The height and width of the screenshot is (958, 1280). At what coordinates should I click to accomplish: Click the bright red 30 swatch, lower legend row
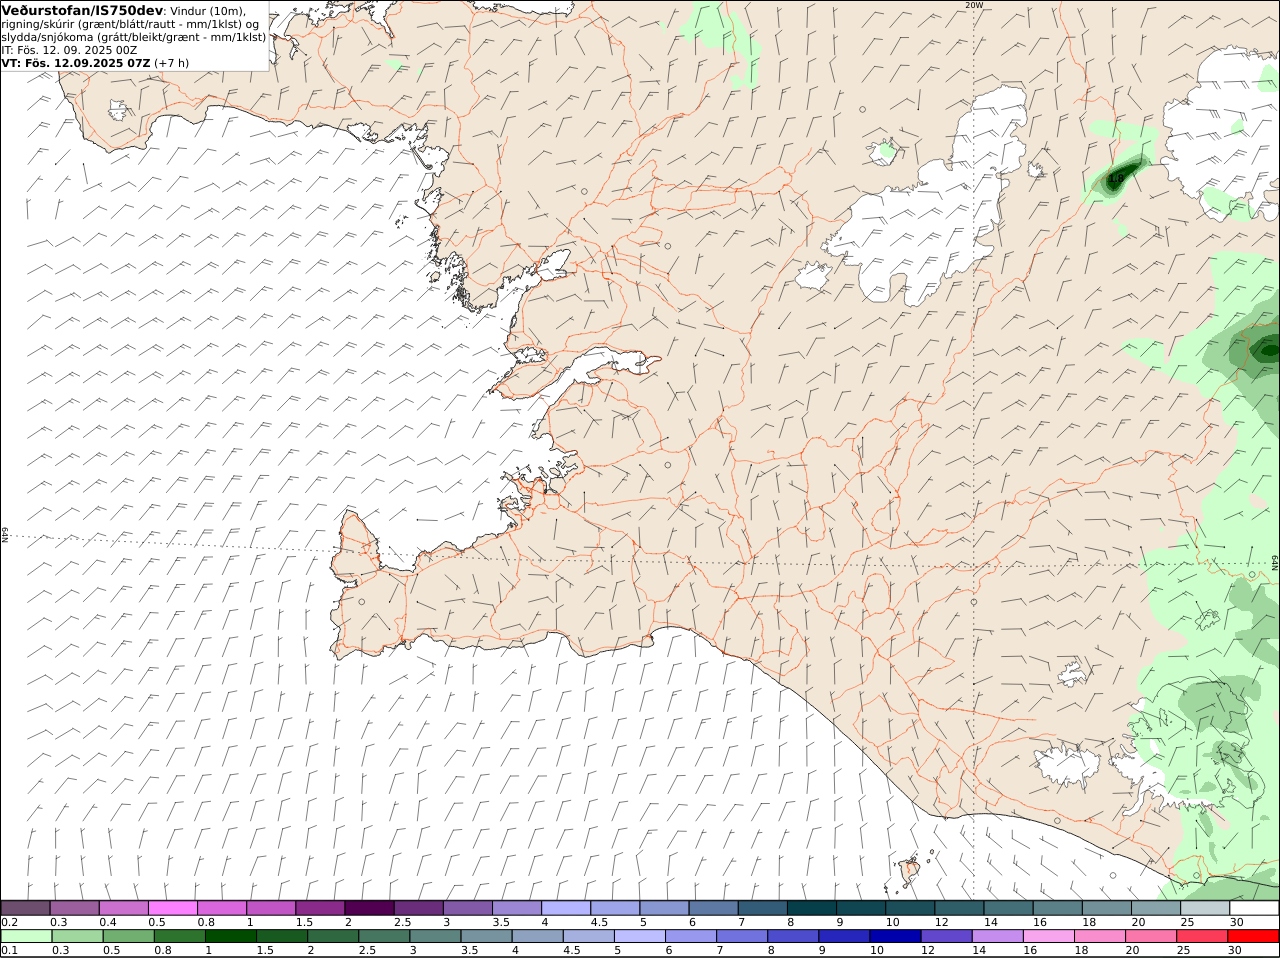(1254, 936)
